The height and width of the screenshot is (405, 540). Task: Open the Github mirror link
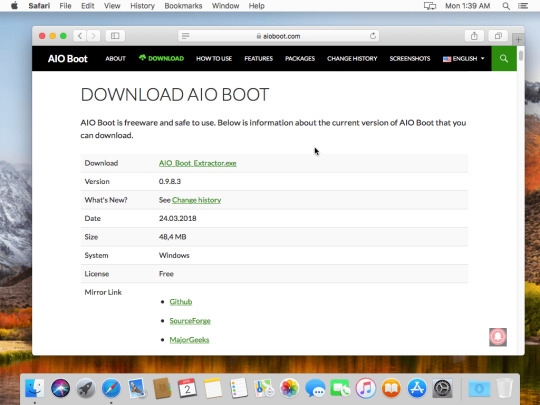click(180, 302)
